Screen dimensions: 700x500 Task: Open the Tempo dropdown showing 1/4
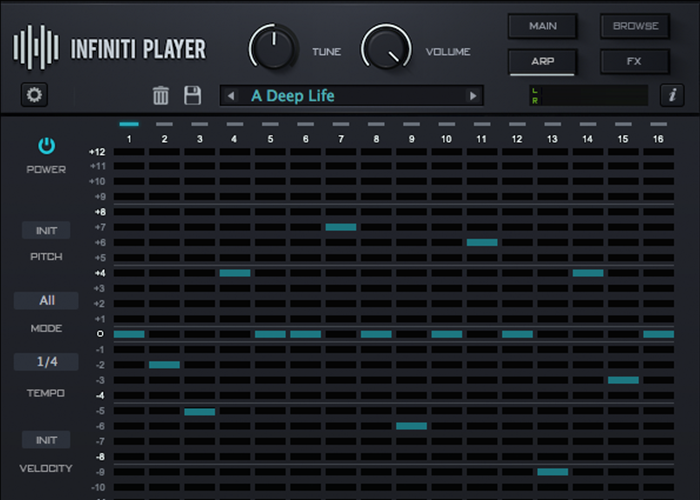pos(46,363)
